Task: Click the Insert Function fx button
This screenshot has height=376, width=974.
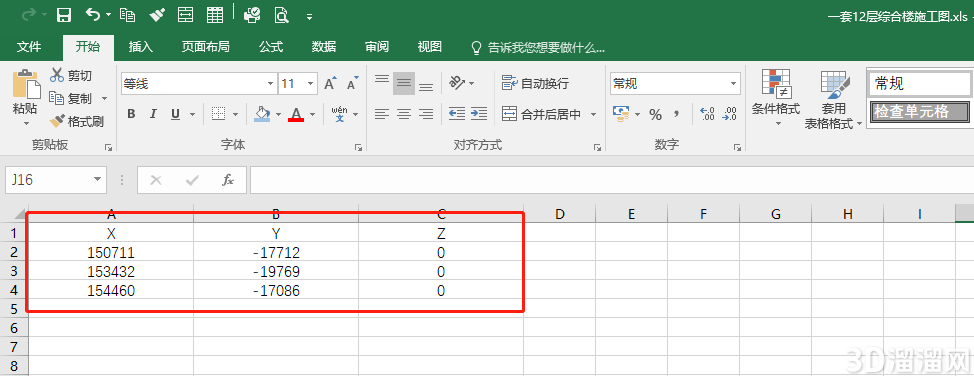Action: pos(228,180)
